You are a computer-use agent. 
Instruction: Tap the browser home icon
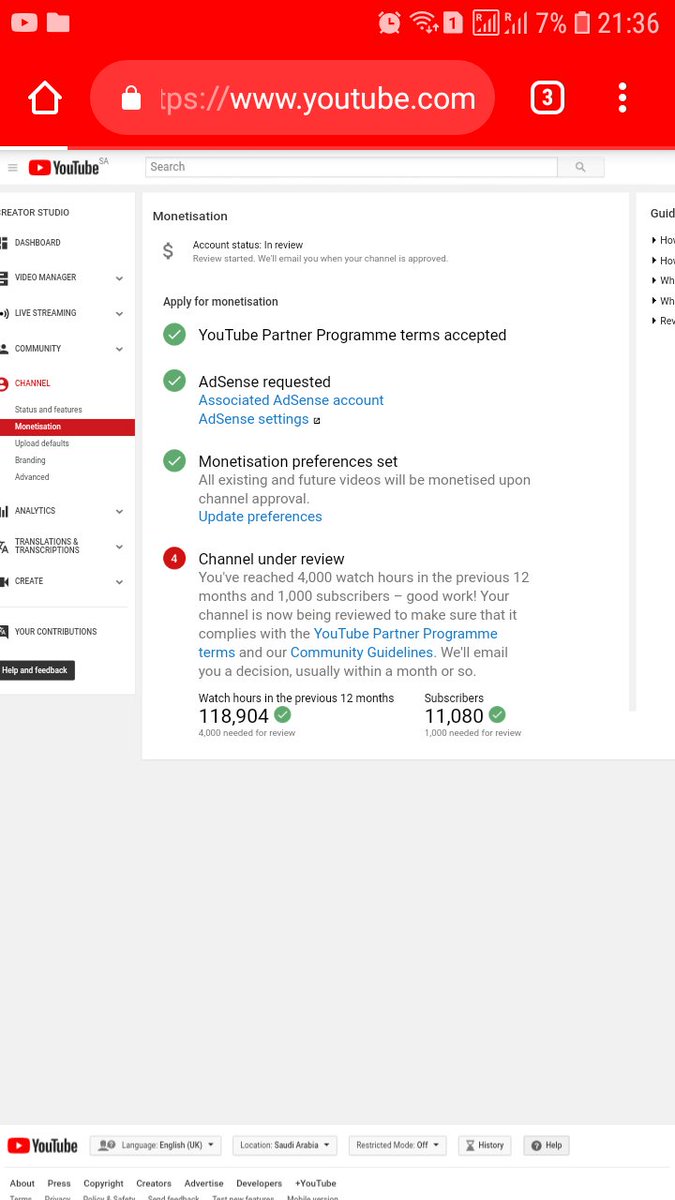point(45,98)
